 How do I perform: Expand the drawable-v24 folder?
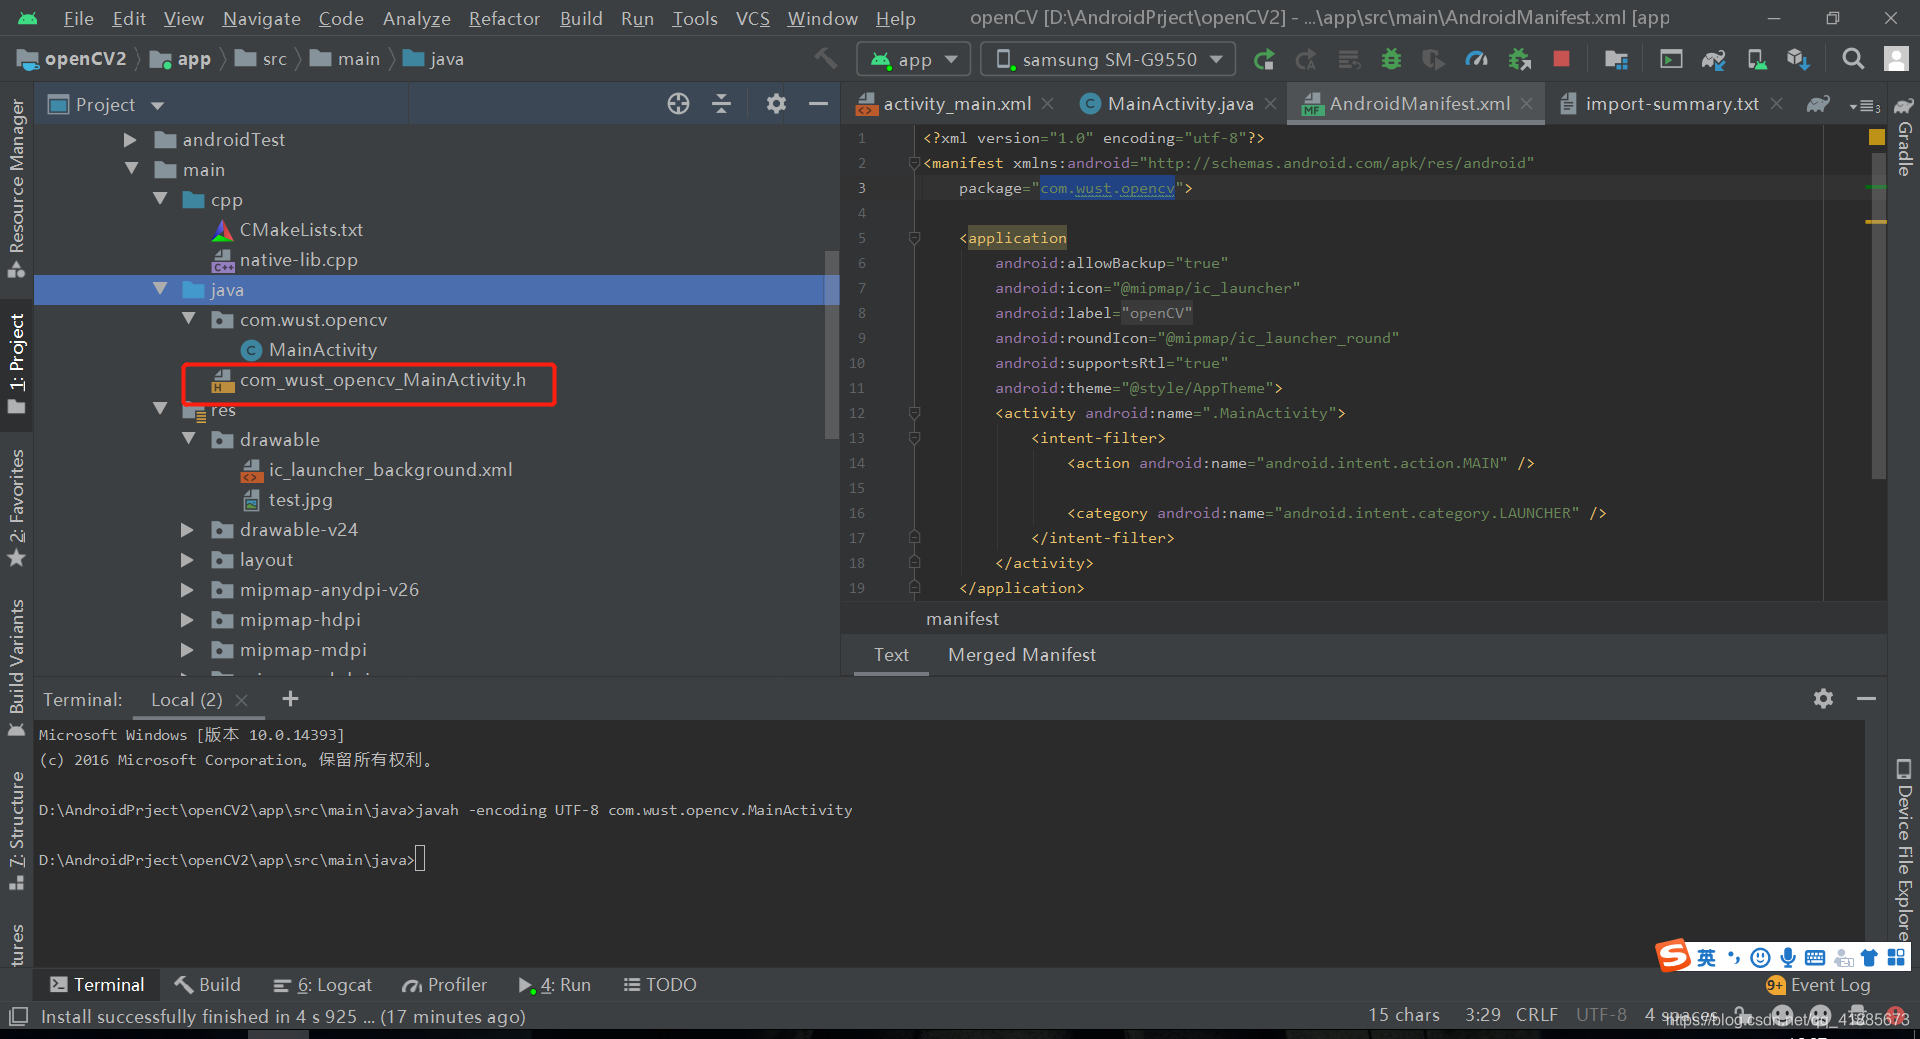[x=187, y=530]
